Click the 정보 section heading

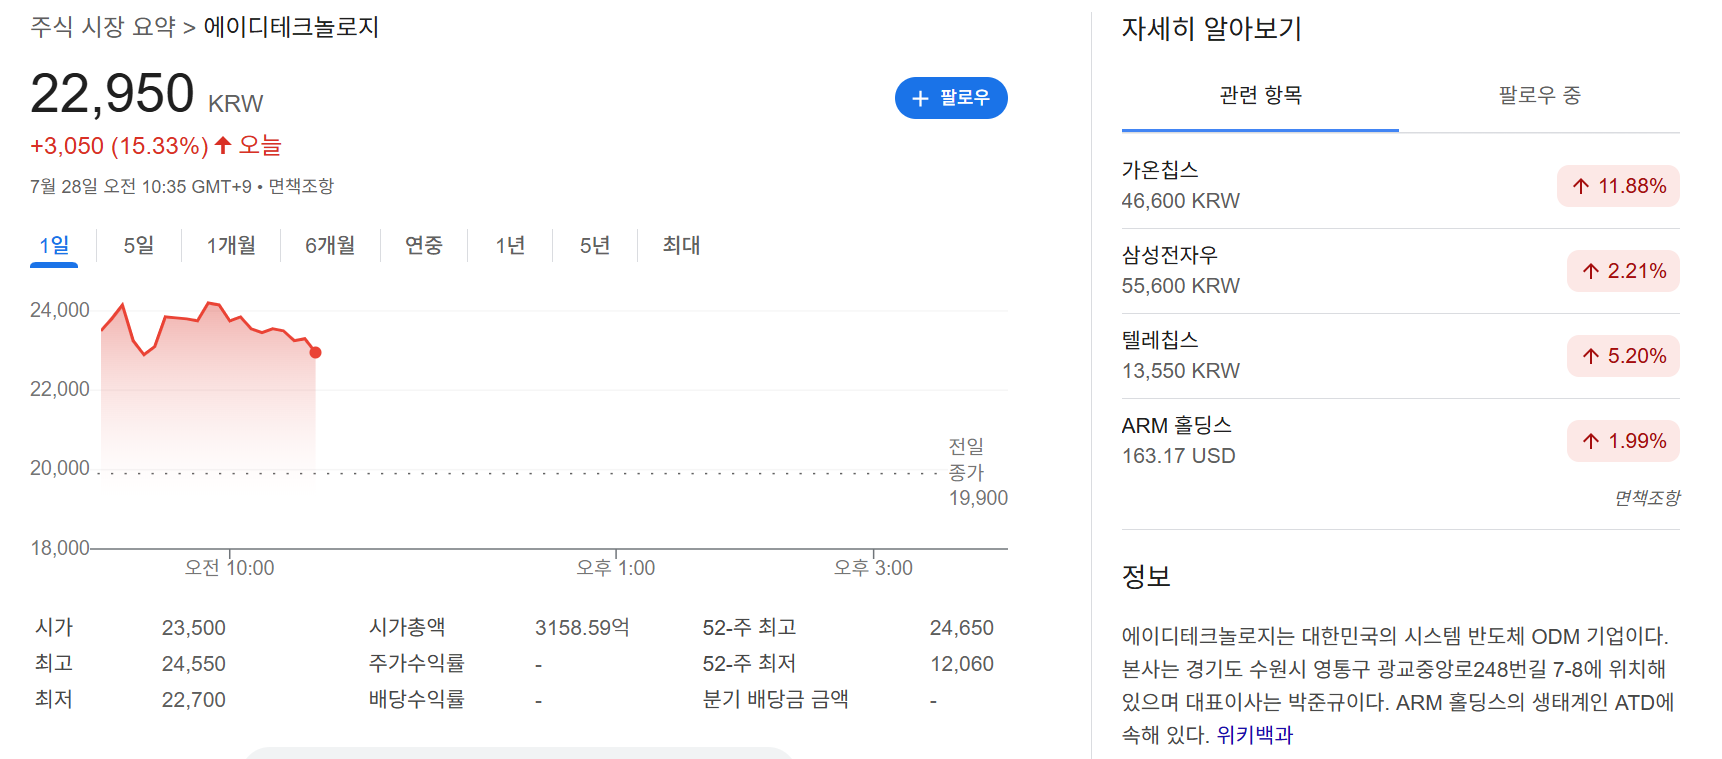coord(1146,576)
